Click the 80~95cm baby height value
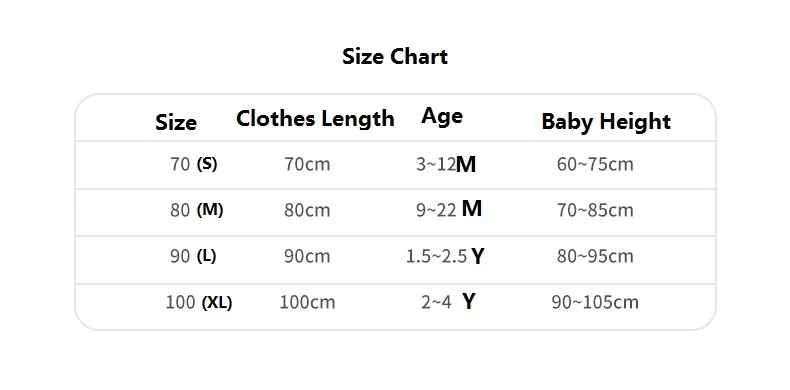790x390 pixels. coord(595,256)
